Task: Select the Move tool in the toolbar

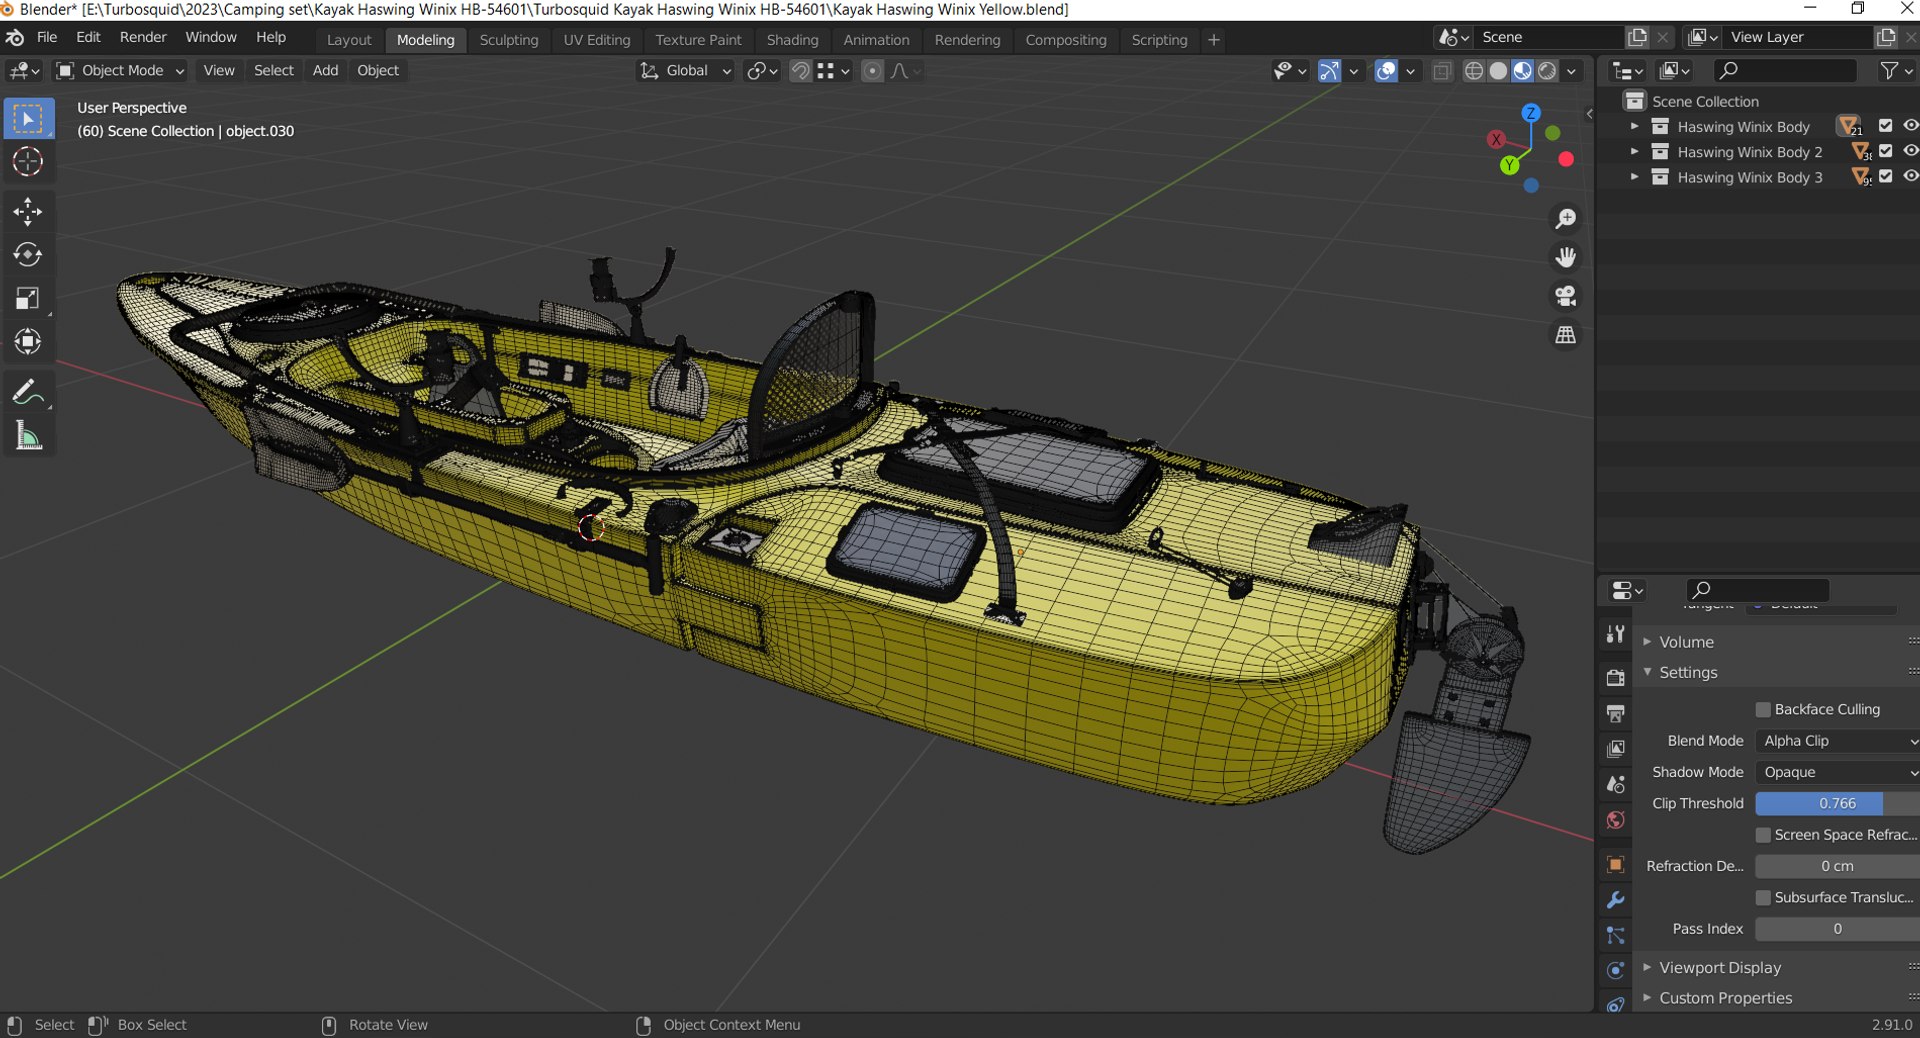Action: pos(27,211)
